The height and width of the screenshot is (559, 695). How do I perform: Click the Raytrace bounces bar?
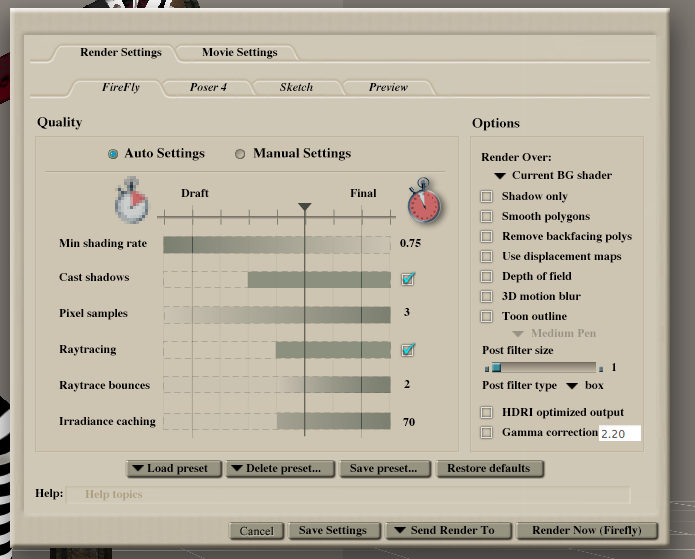(x=277, y=385)
